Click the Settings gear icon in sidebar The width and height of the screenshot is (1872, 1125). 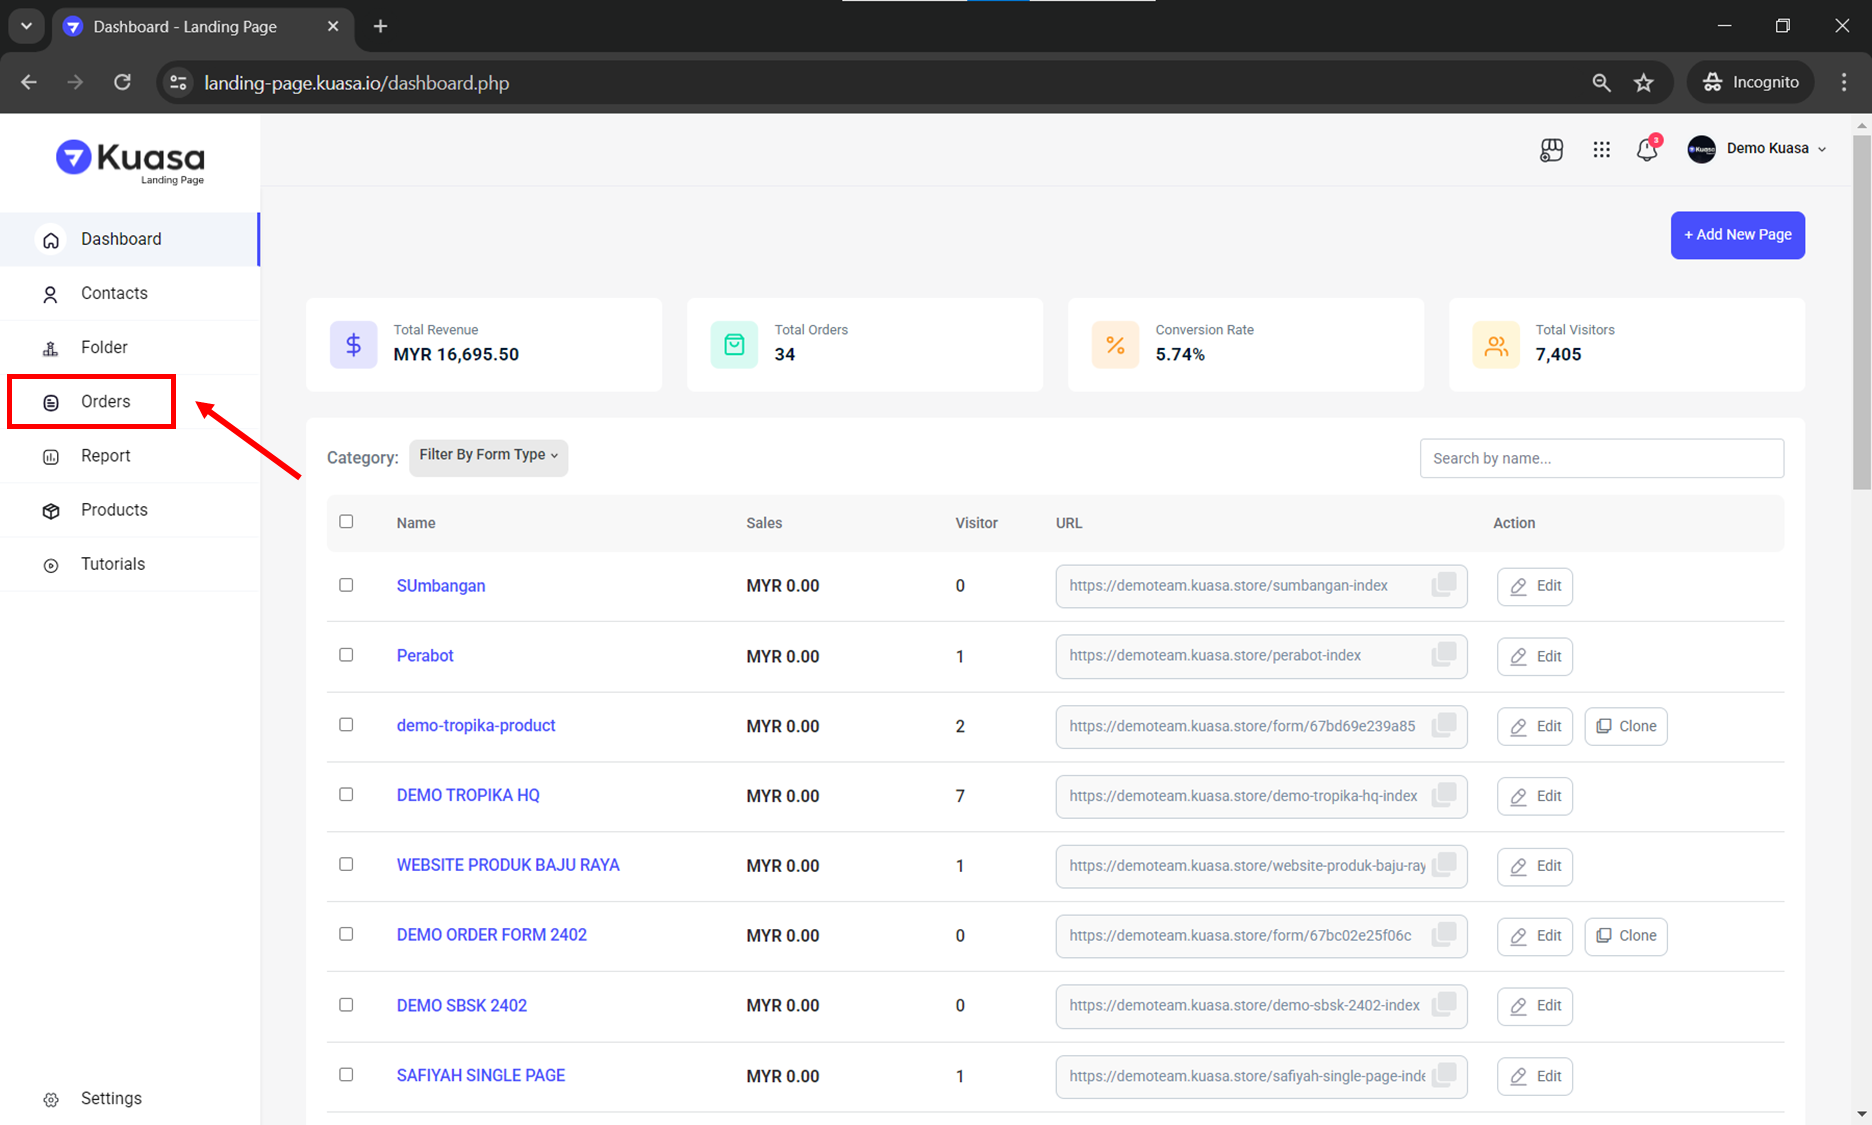tap(51, 1099)
